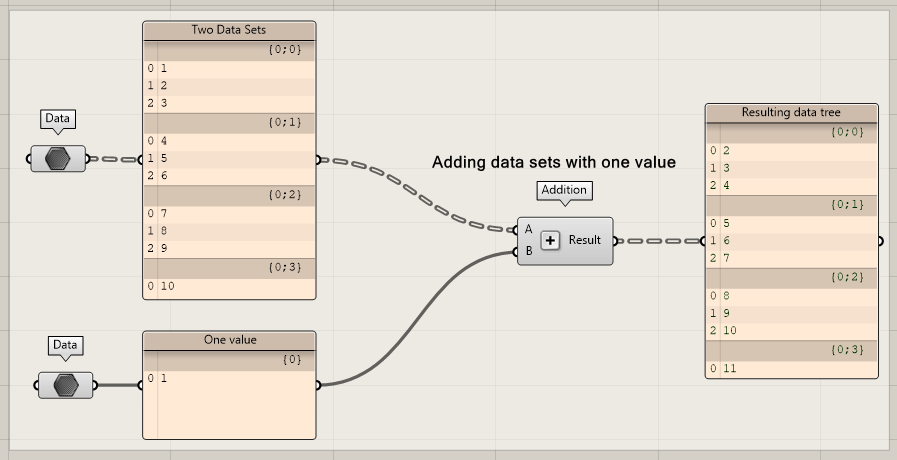Select the Two Data Sets panel title
Screen dimensions: 897x460
(229, 30)
